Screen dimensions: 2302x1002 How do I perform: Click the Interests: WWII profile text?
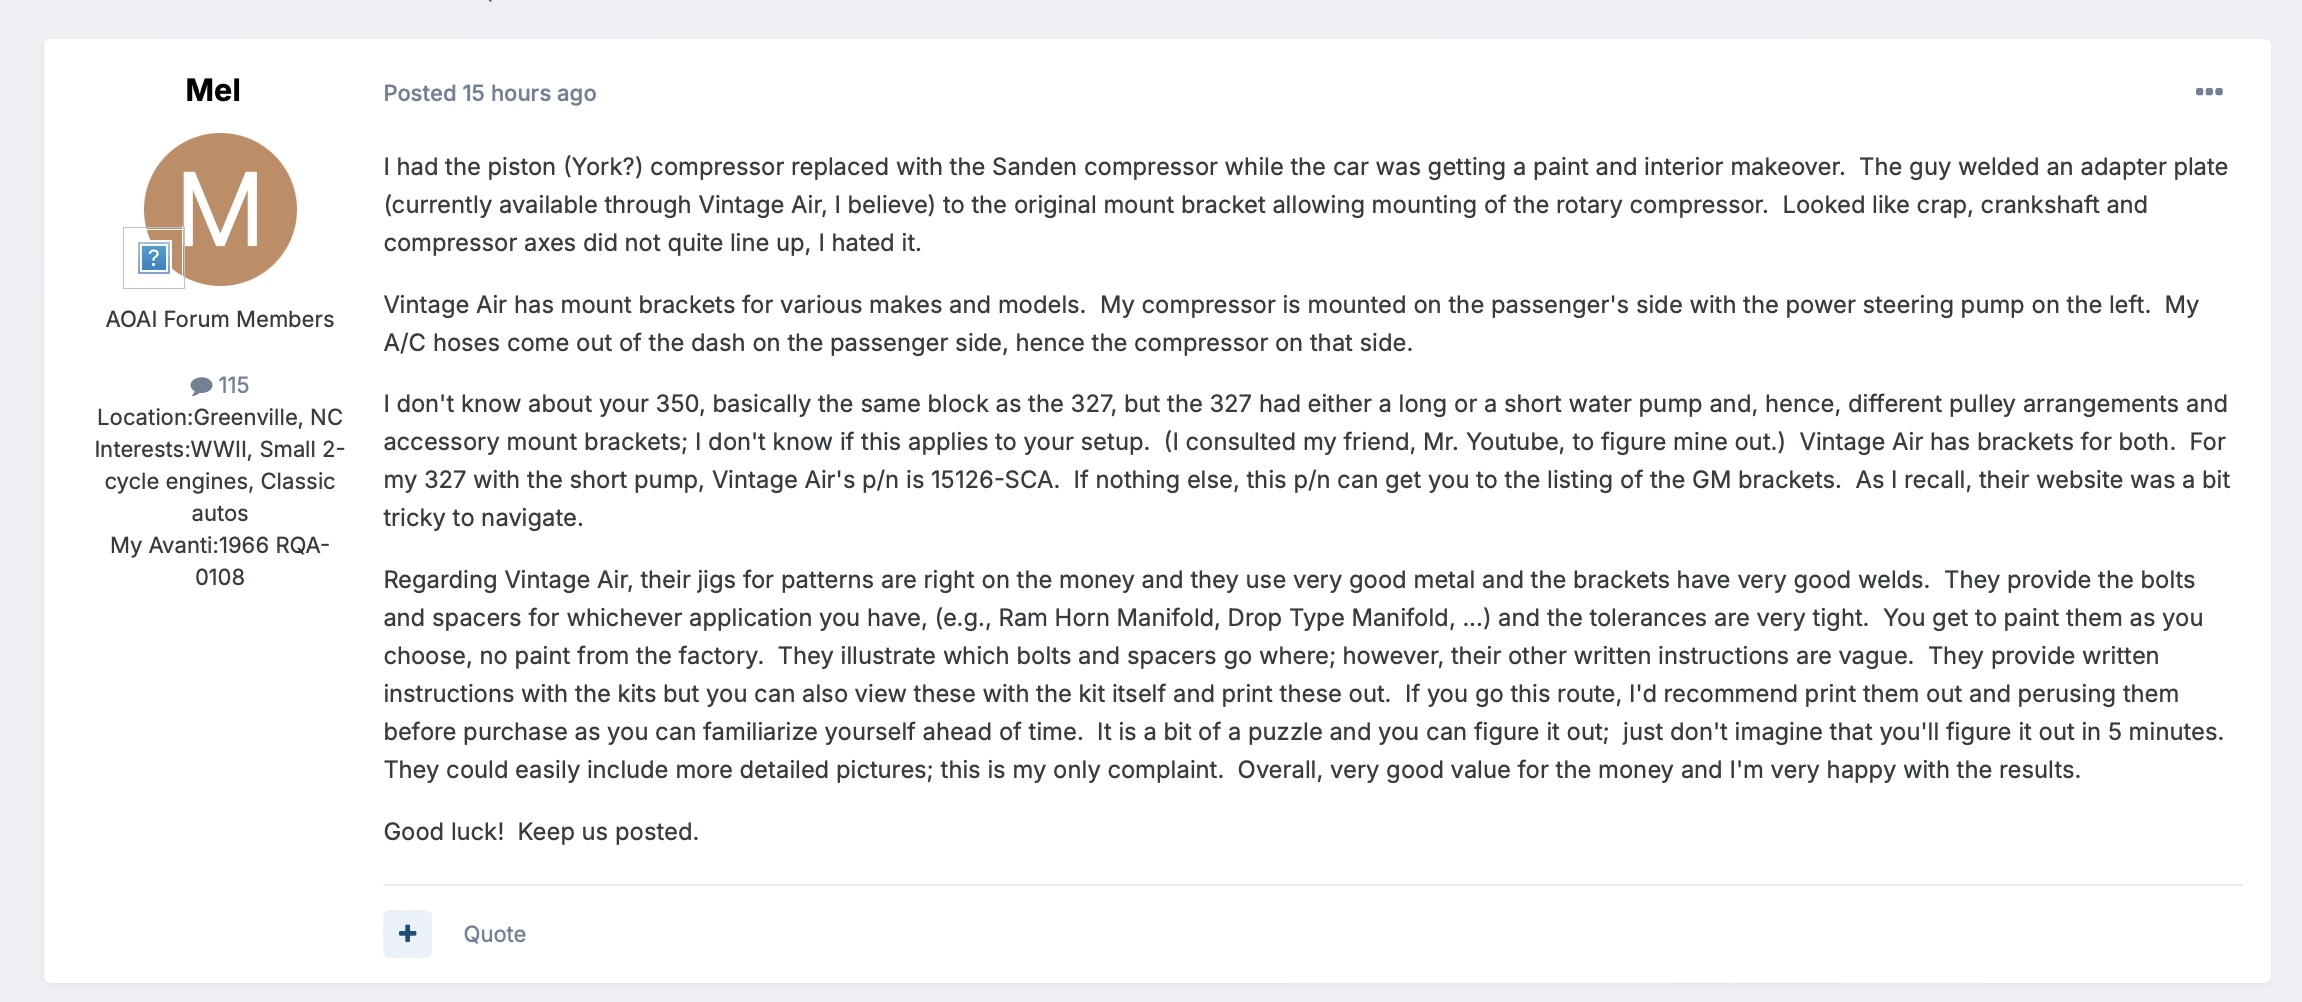[220, 481]
